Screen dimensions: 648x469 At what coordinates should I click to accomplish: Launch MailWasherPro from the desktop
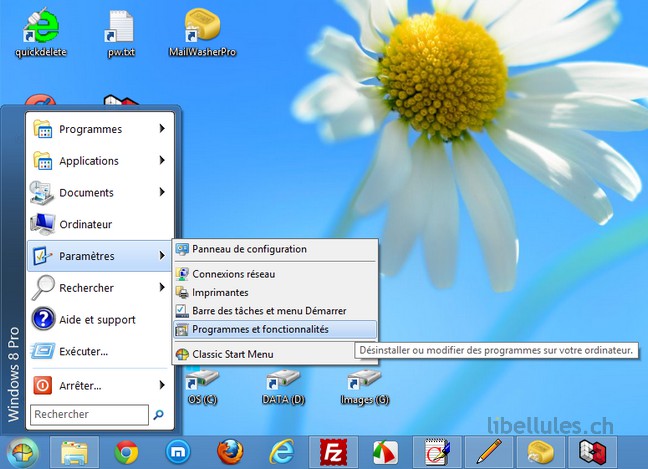click(x=201, y=30)
